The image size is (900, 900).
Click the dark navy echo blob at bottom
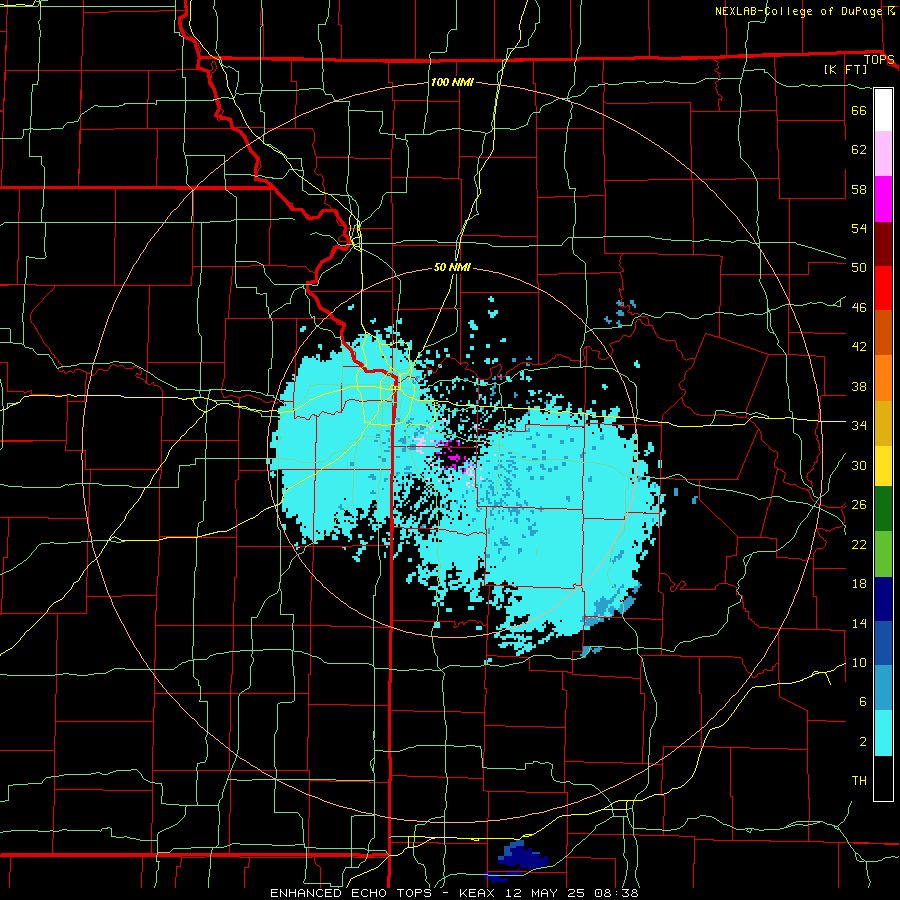click(x=522, y=855)
